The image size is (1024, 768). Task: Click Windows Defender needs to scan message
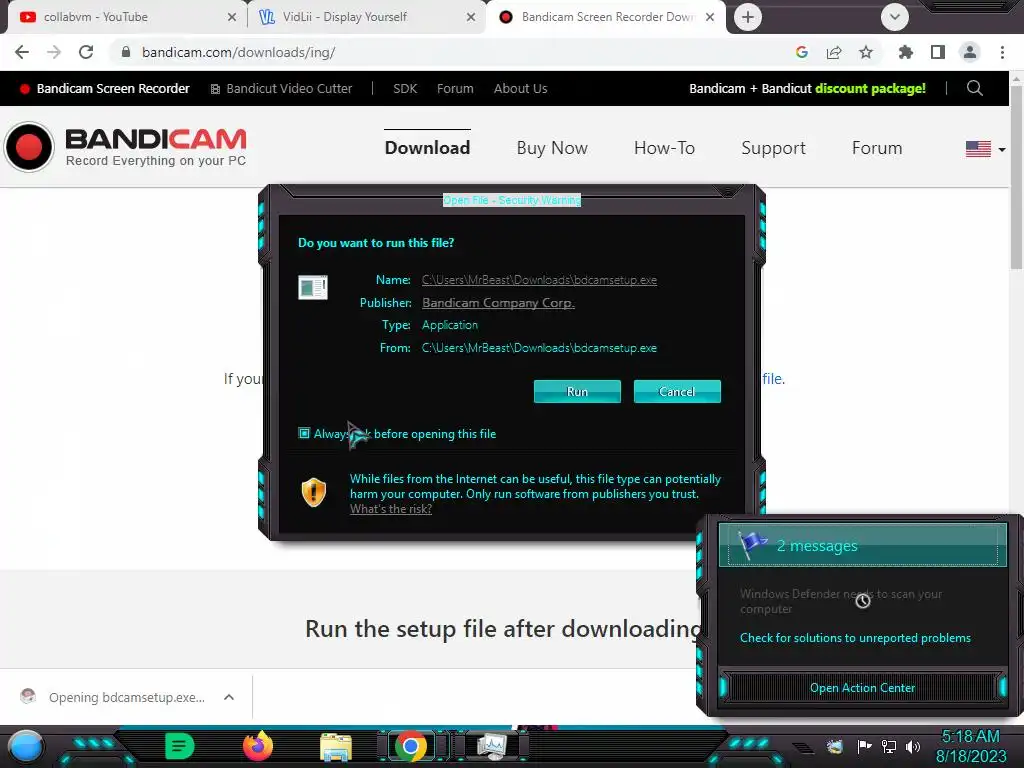pyautogui.click(x=841, y=601)
